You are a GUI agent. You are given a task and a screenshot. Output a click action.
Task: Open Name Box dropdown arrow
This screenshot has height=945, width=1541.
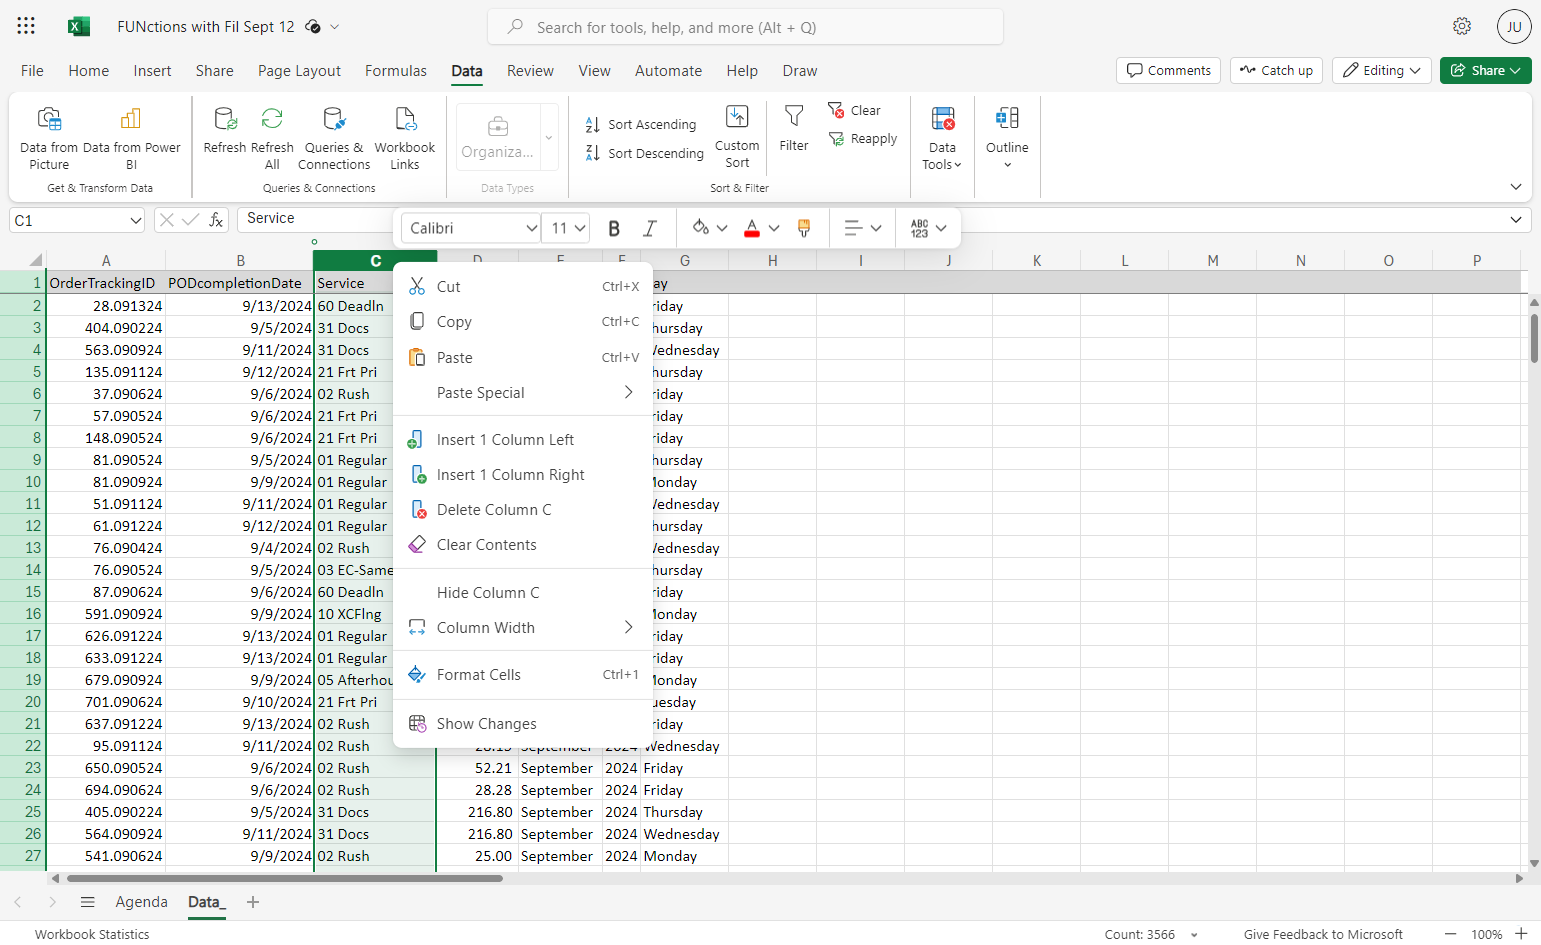point(136,221)
